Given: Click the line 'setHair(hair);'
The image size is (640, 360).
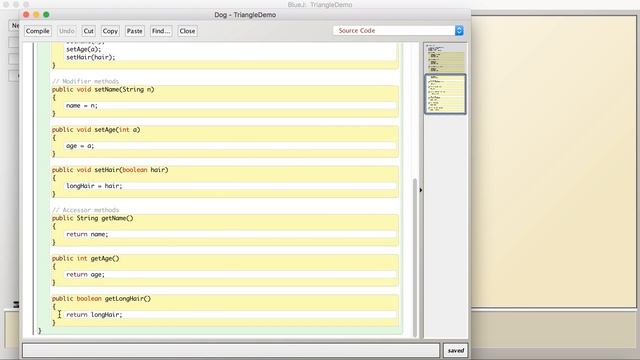Looking at the screenshot, I should click(x=91, y=57).
